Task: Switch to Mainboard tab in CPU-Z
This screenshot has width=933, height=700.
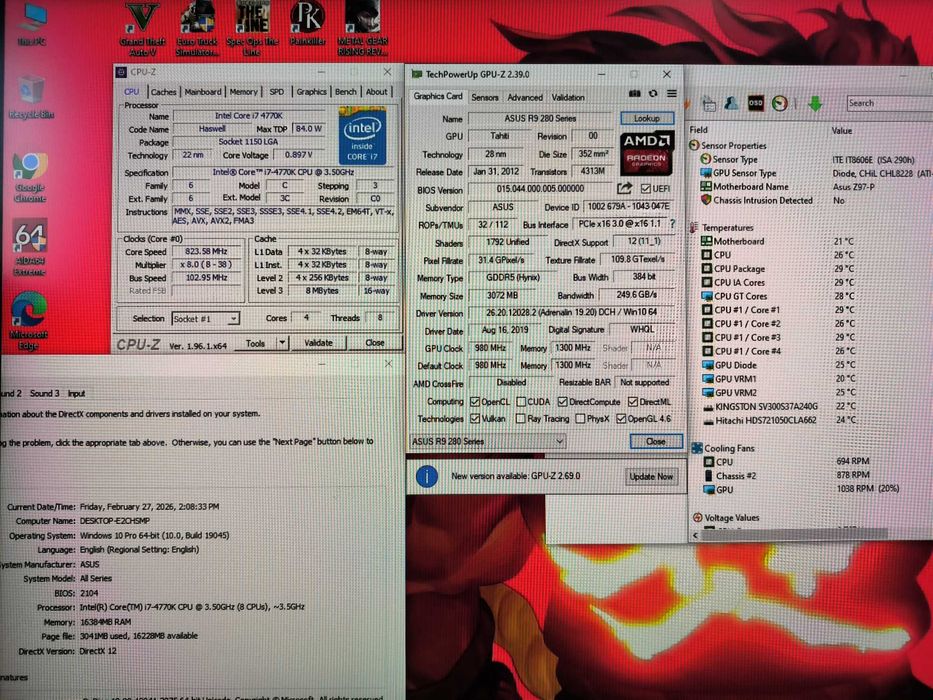Action: [x=203, y=92]
